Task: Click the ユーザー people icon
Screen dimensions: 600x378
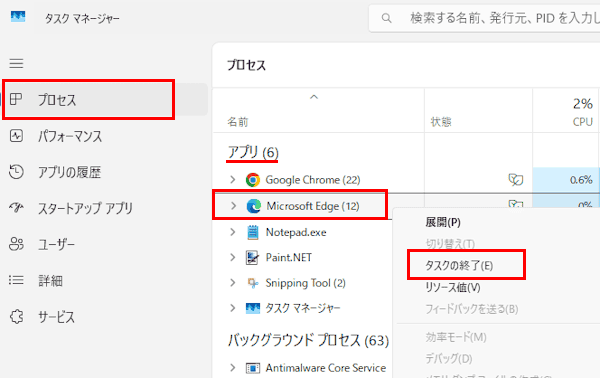Action: point(16,244)
